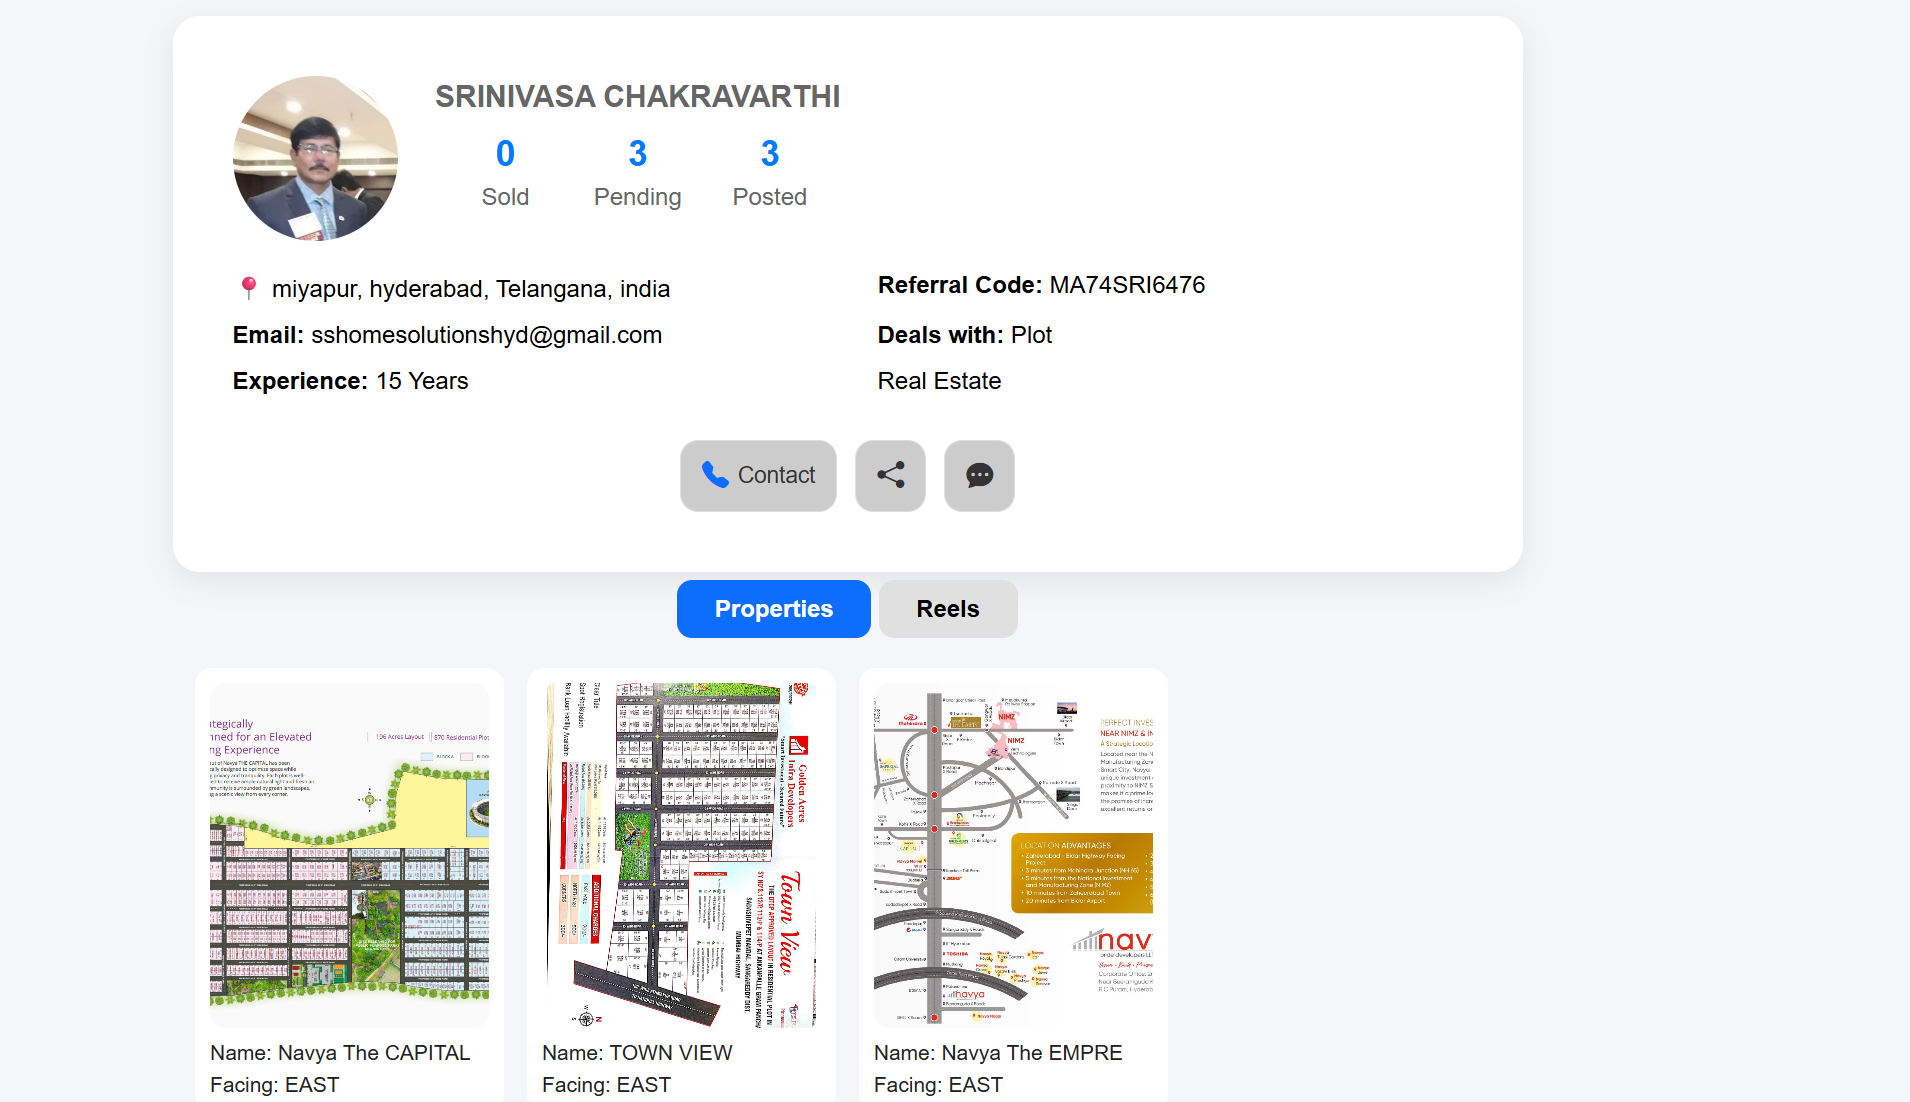Screen dimensions: 1910x1102
Task: Open Navya The CAPITAL layout image
Action: [x=349, y=855]
